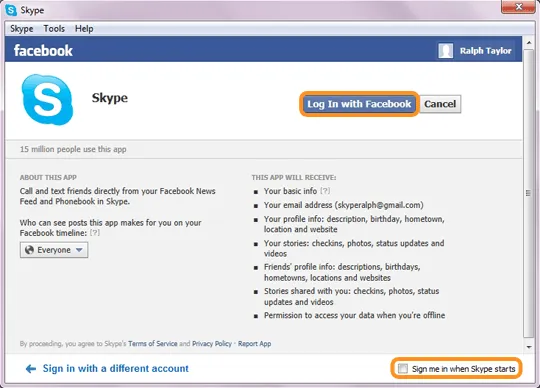The height and width of the screenshot is (388, 540).
Task: Tick Sign me in when Skype starts
Action: [403, 368]
